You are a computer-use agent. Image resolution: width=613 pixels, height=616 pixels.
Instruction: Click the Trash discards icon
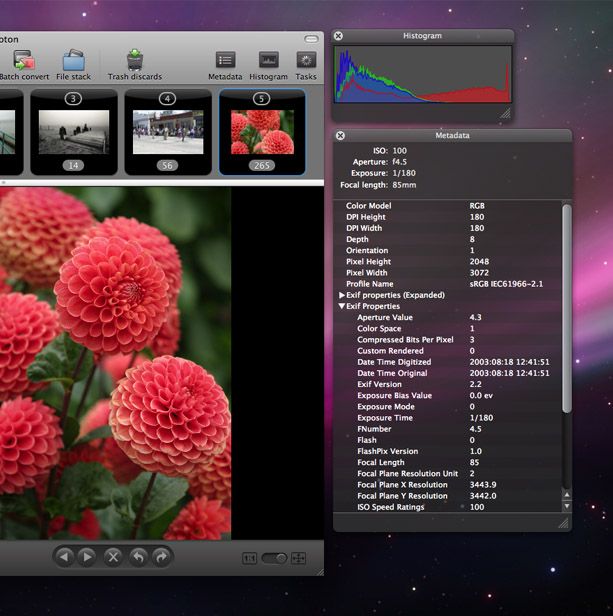click(x=133, y=60)
